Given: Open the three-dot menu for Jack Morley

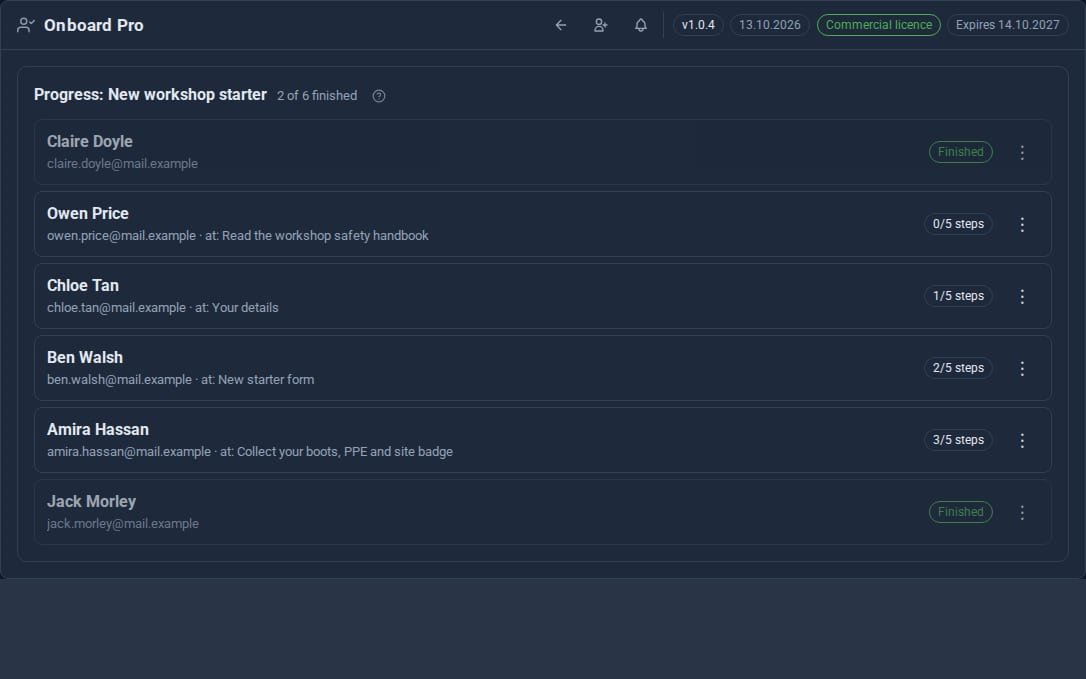Looking at the screenshot, I should [x=1022, y=513].
